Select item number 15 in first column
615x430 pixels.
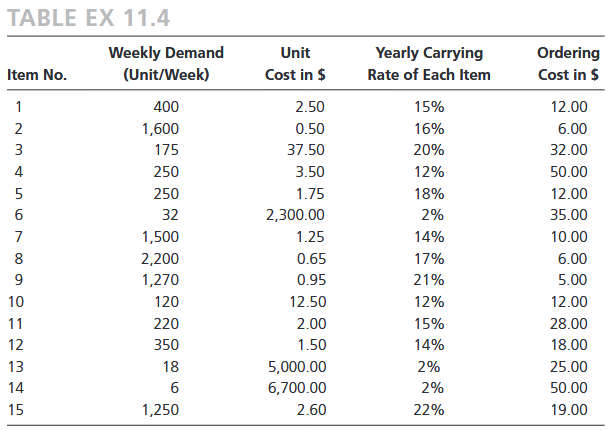(x=15, y=409)
